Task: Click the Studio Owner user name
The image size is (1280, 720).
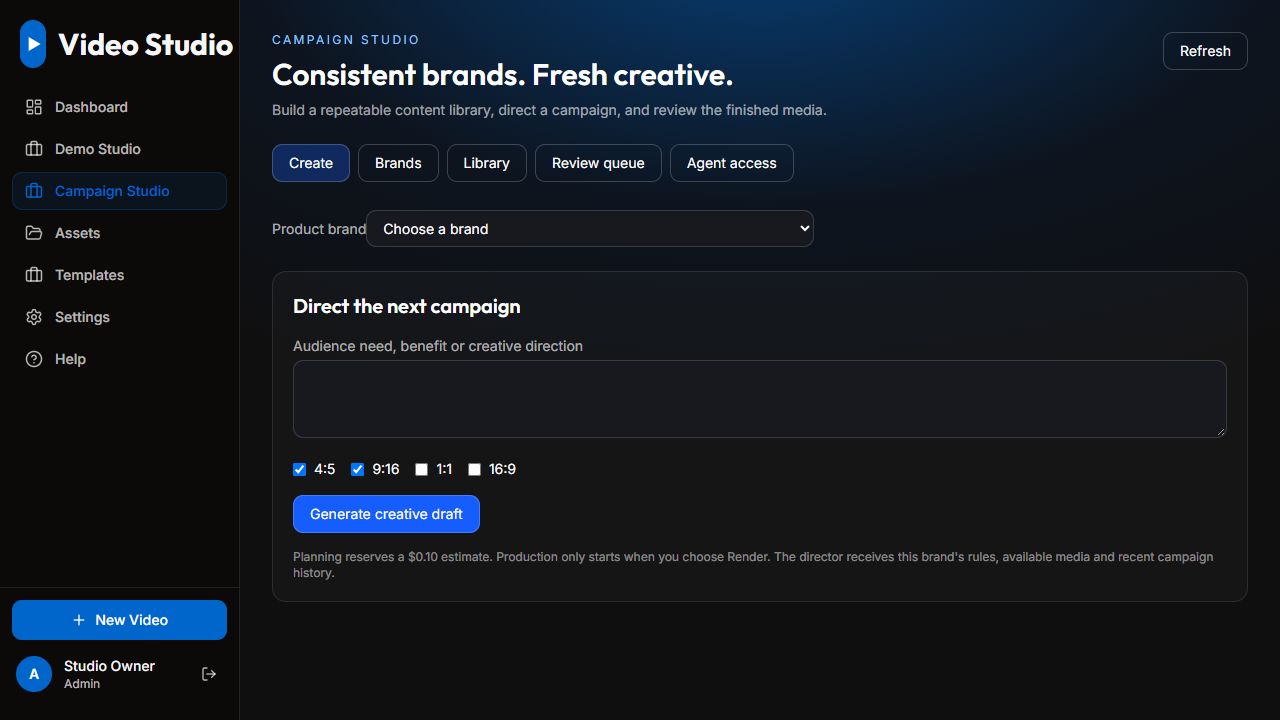Action: point(110,666)
